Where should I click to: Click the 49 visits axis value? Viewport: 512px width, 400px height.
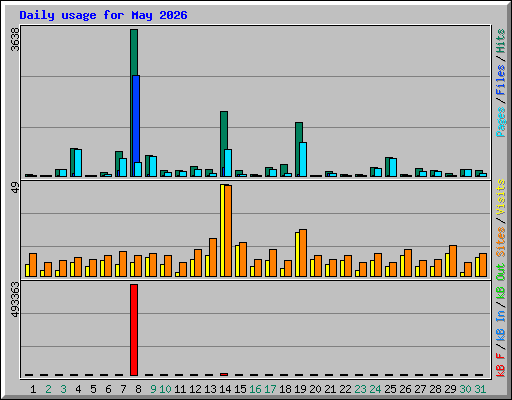pos(15,188)
